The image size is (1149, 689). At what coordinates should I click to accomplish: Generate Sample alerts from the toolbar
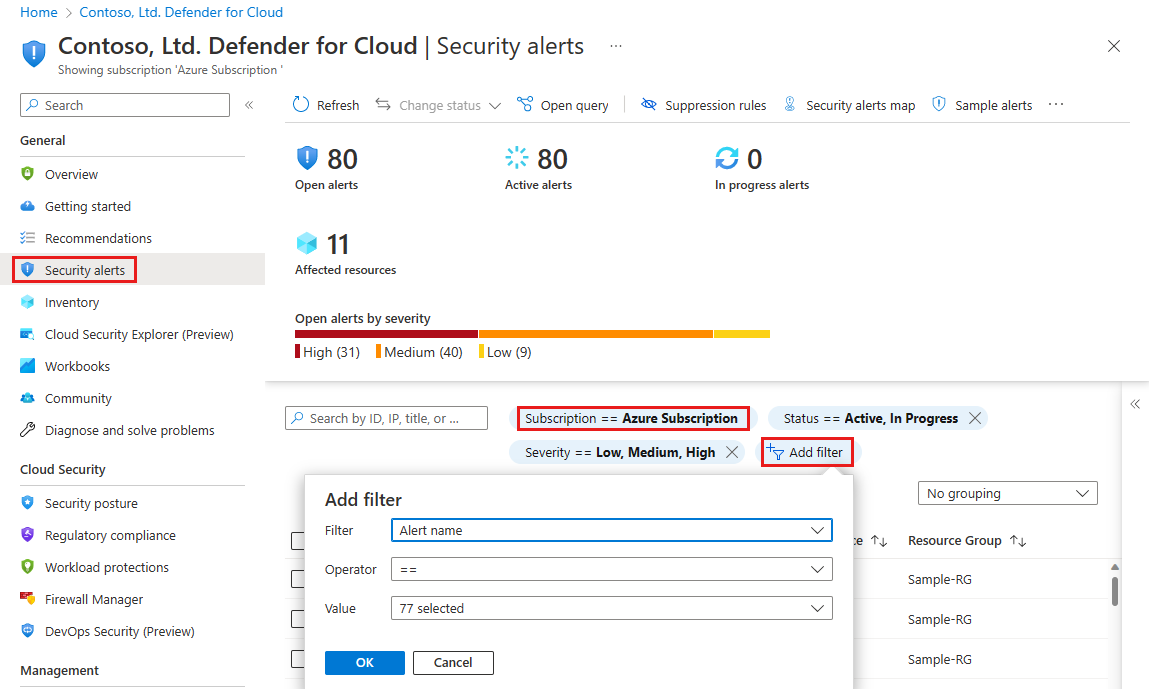[982, 105]
